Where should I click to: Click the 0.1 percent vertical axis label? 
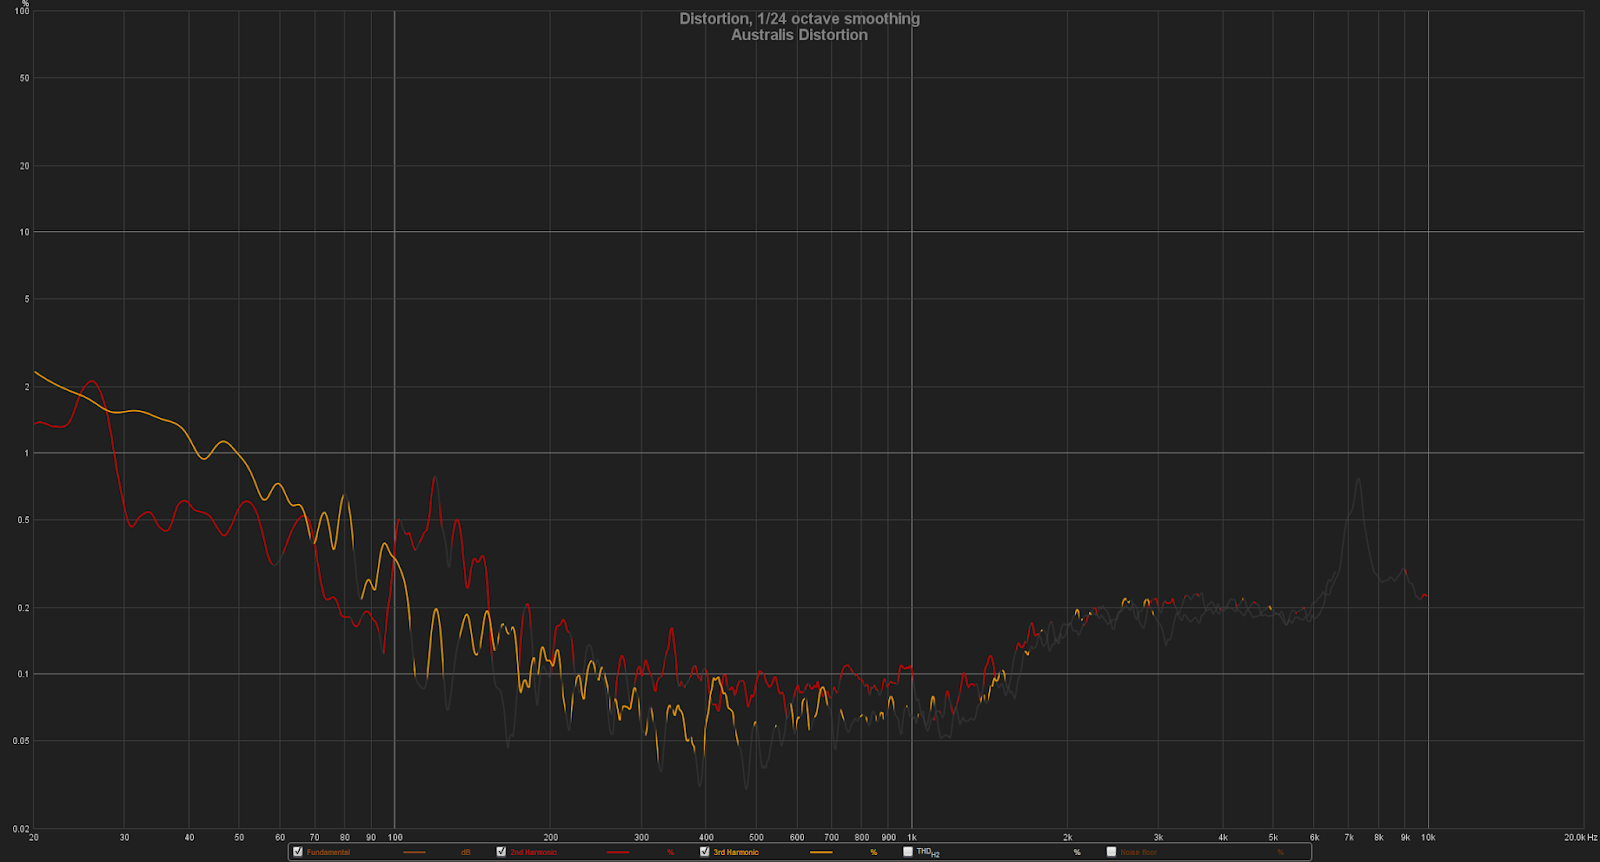pyautogui.click(x=24, y=674)
